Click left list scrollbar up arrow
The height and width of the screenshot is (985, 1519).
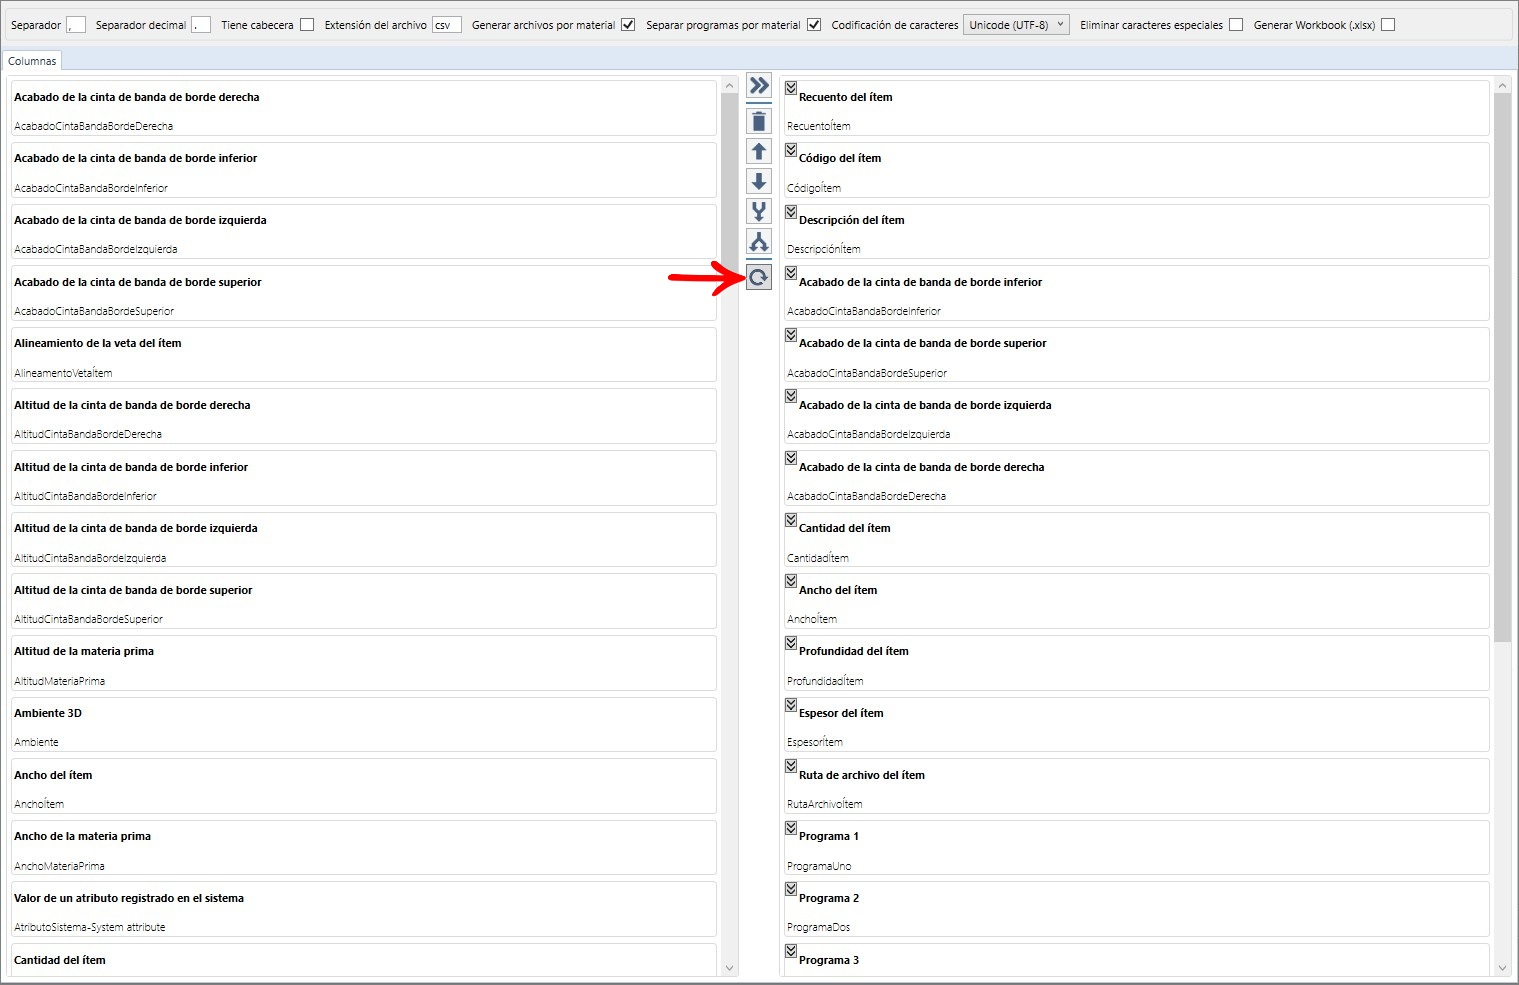(x=729, y=86)
